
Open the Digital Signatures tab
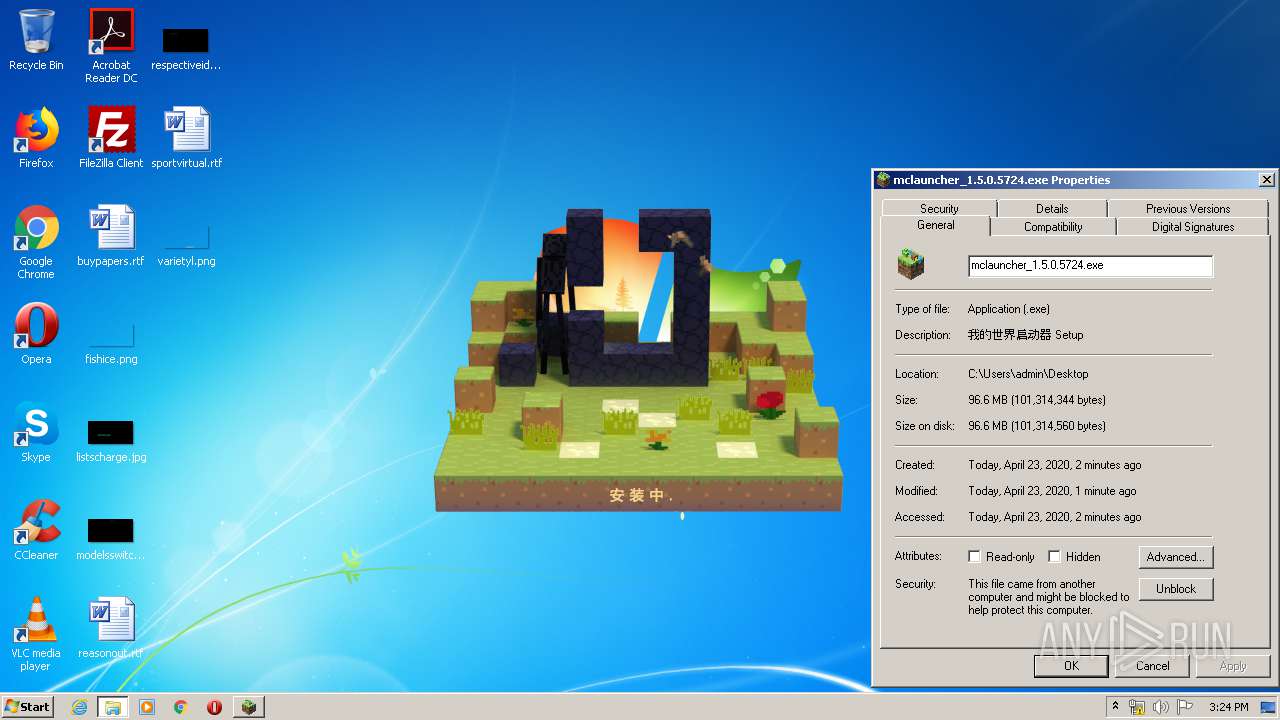coord(1193,227)
